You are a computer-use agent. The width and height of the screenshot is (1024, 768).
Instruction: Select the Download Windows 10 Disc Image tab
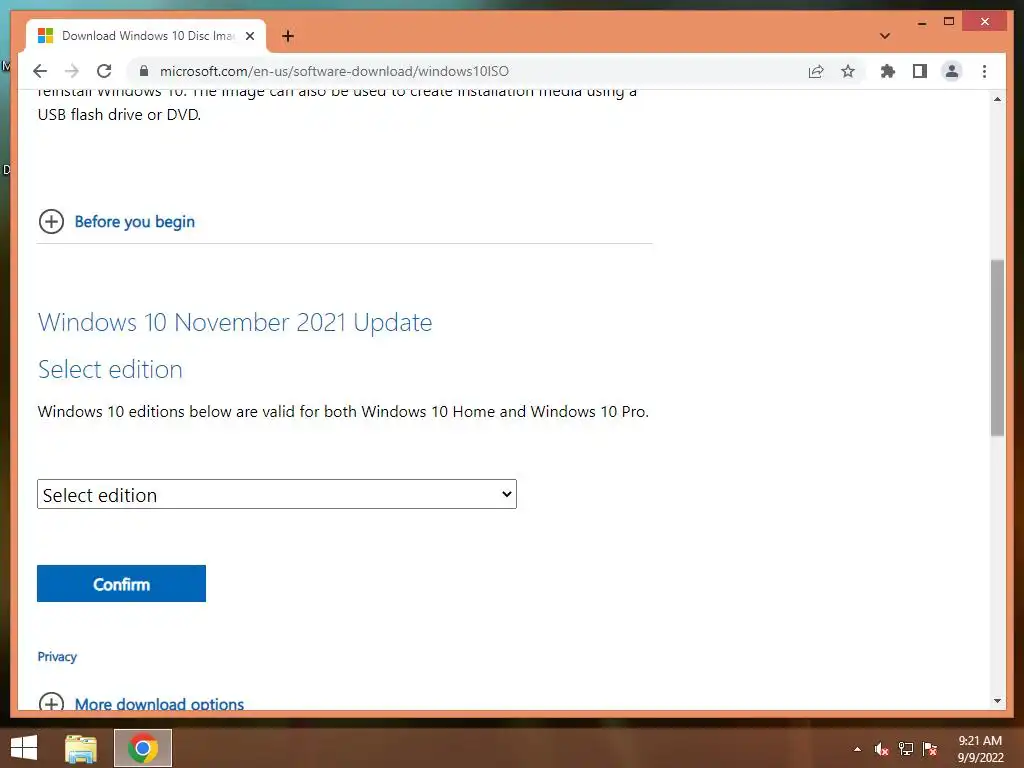coord(147,36)
